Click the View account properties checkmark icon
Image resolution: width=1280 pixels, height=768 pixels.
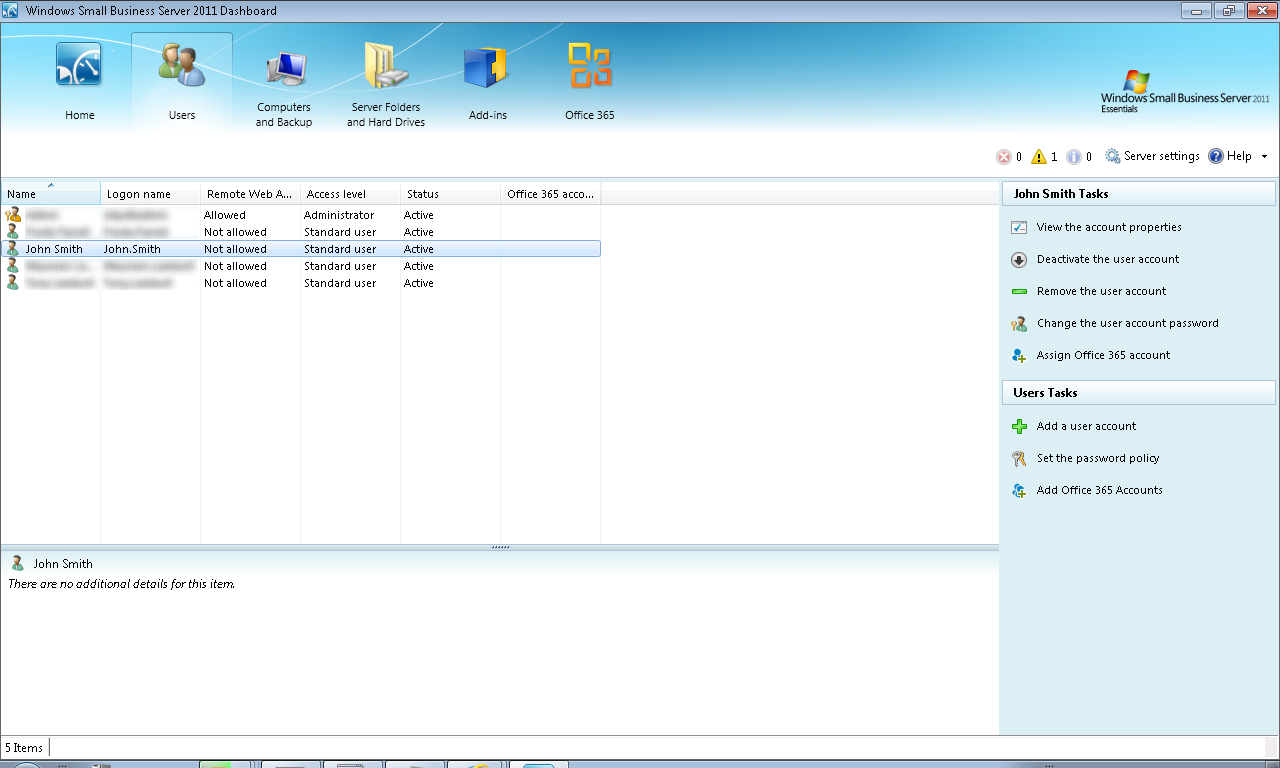click(1019, 228)
